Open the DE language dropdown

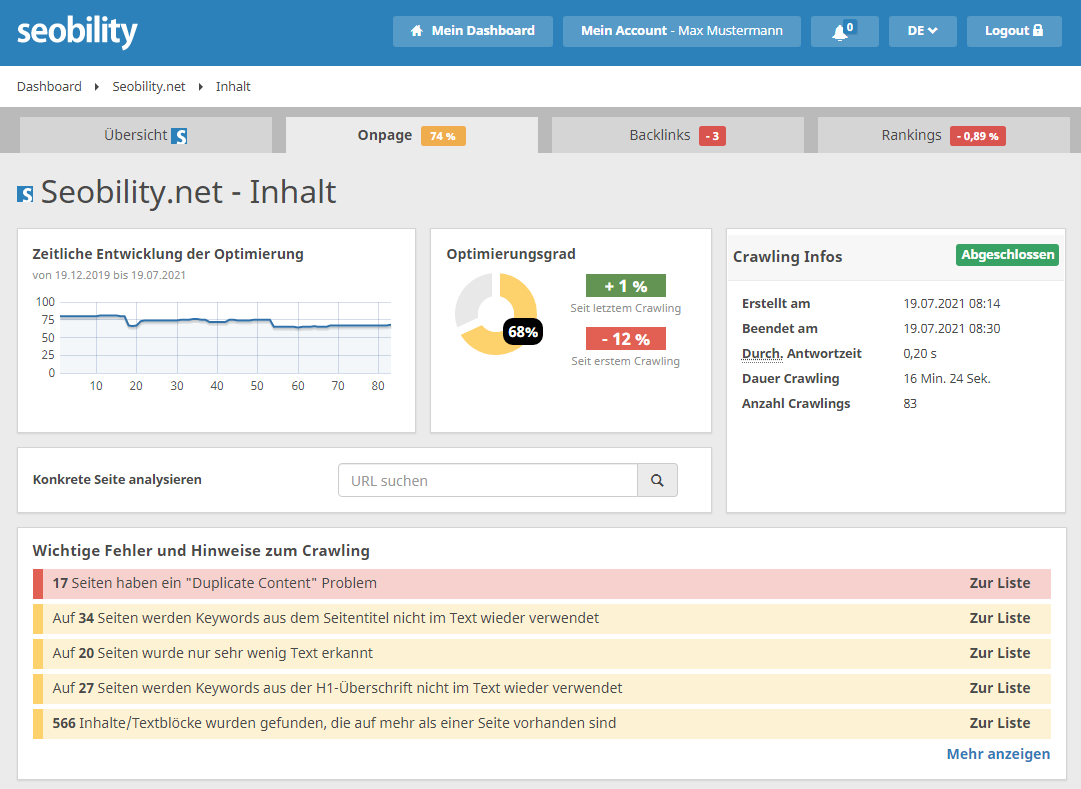[x=922, y=31]
